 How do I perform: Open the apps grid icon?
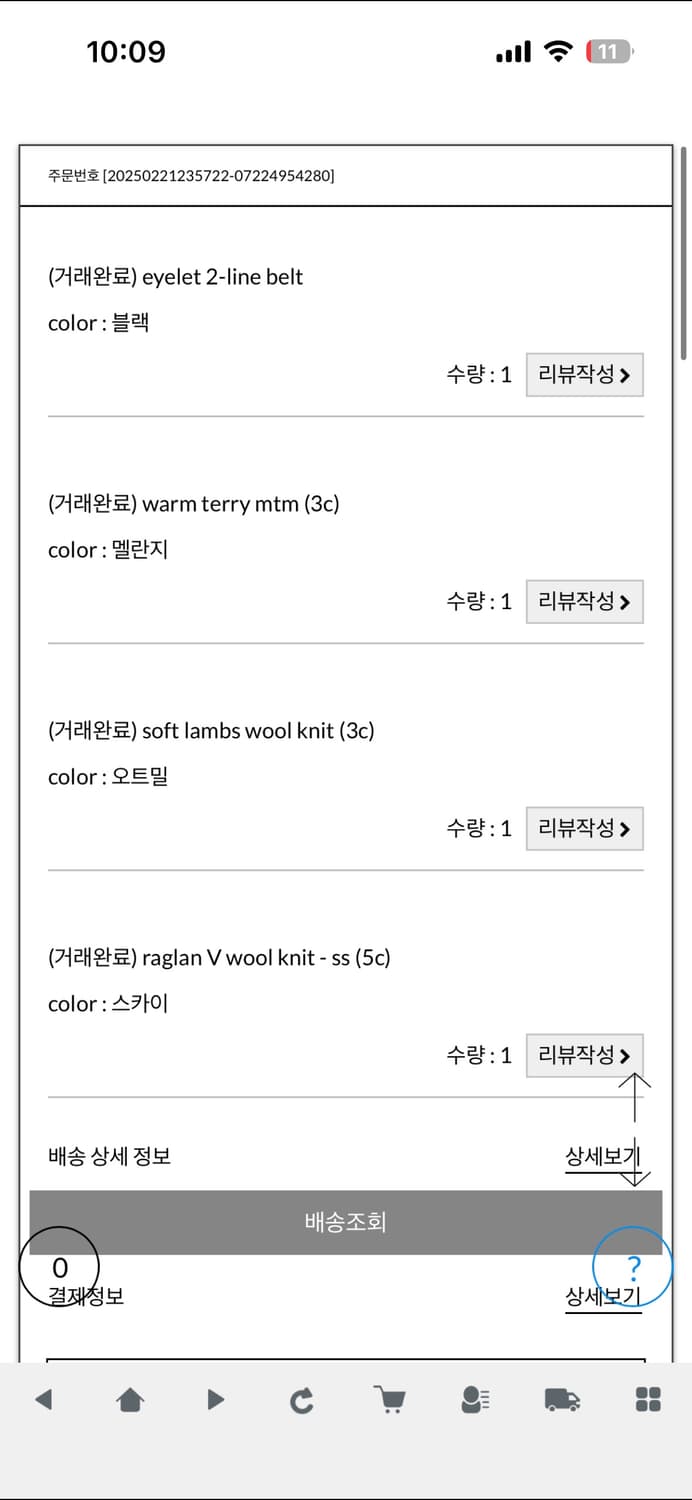(648, 1400)
